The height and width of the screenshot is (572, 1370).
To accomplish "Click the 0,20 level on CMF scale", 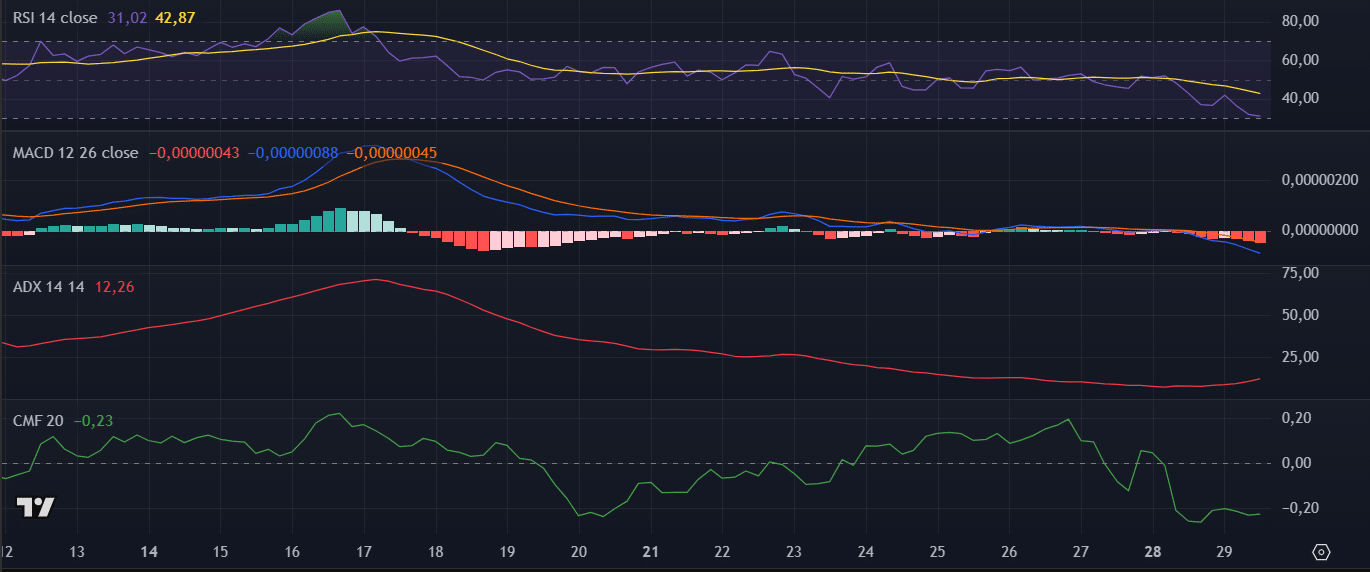I will (x=1295, y=417).
